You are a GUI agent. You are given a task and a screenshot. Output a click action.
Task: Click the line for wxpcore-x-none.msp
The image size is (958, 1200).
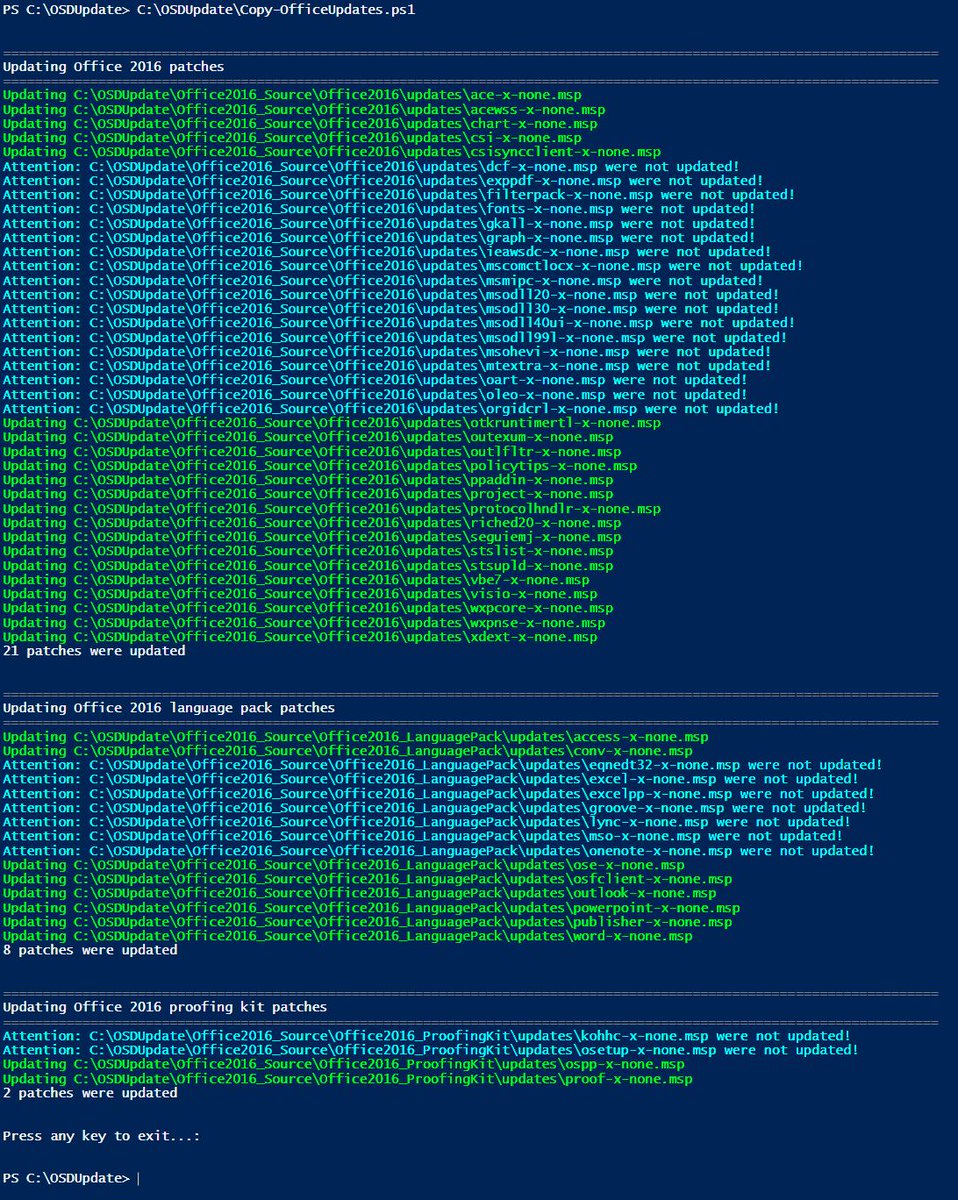pyautogui.click(x=308, y=608)
